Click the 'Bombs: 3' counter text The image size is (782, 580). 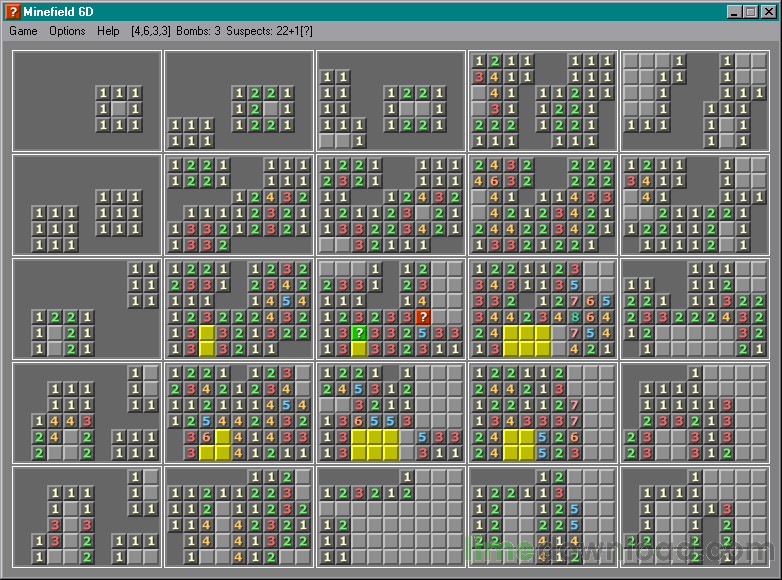pyautogui.click(x=198, y=31)
